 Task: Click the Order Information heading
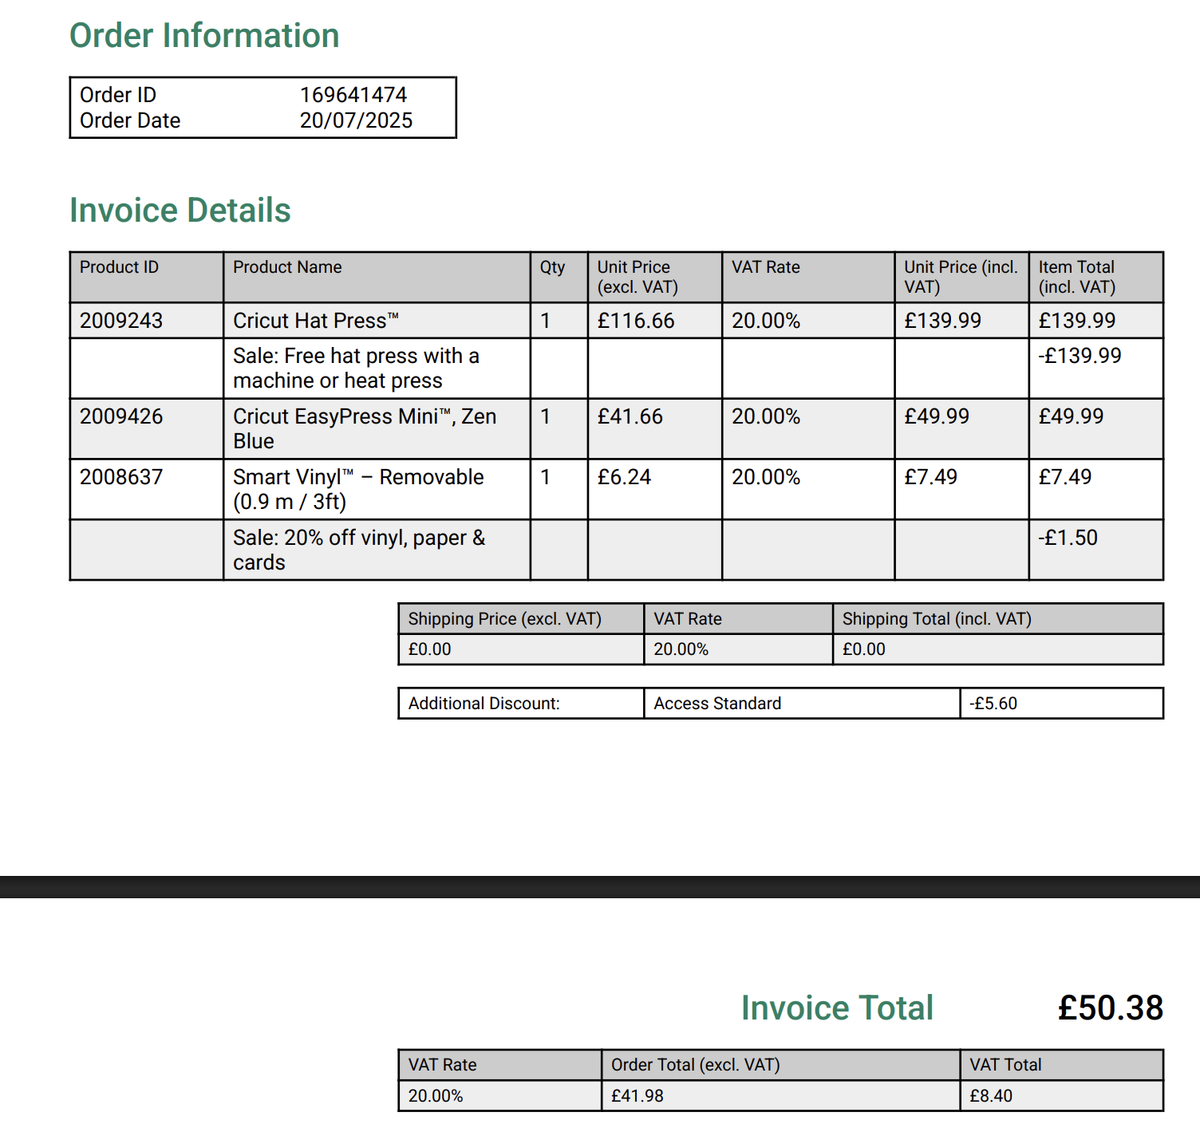(x=204, y=36)
